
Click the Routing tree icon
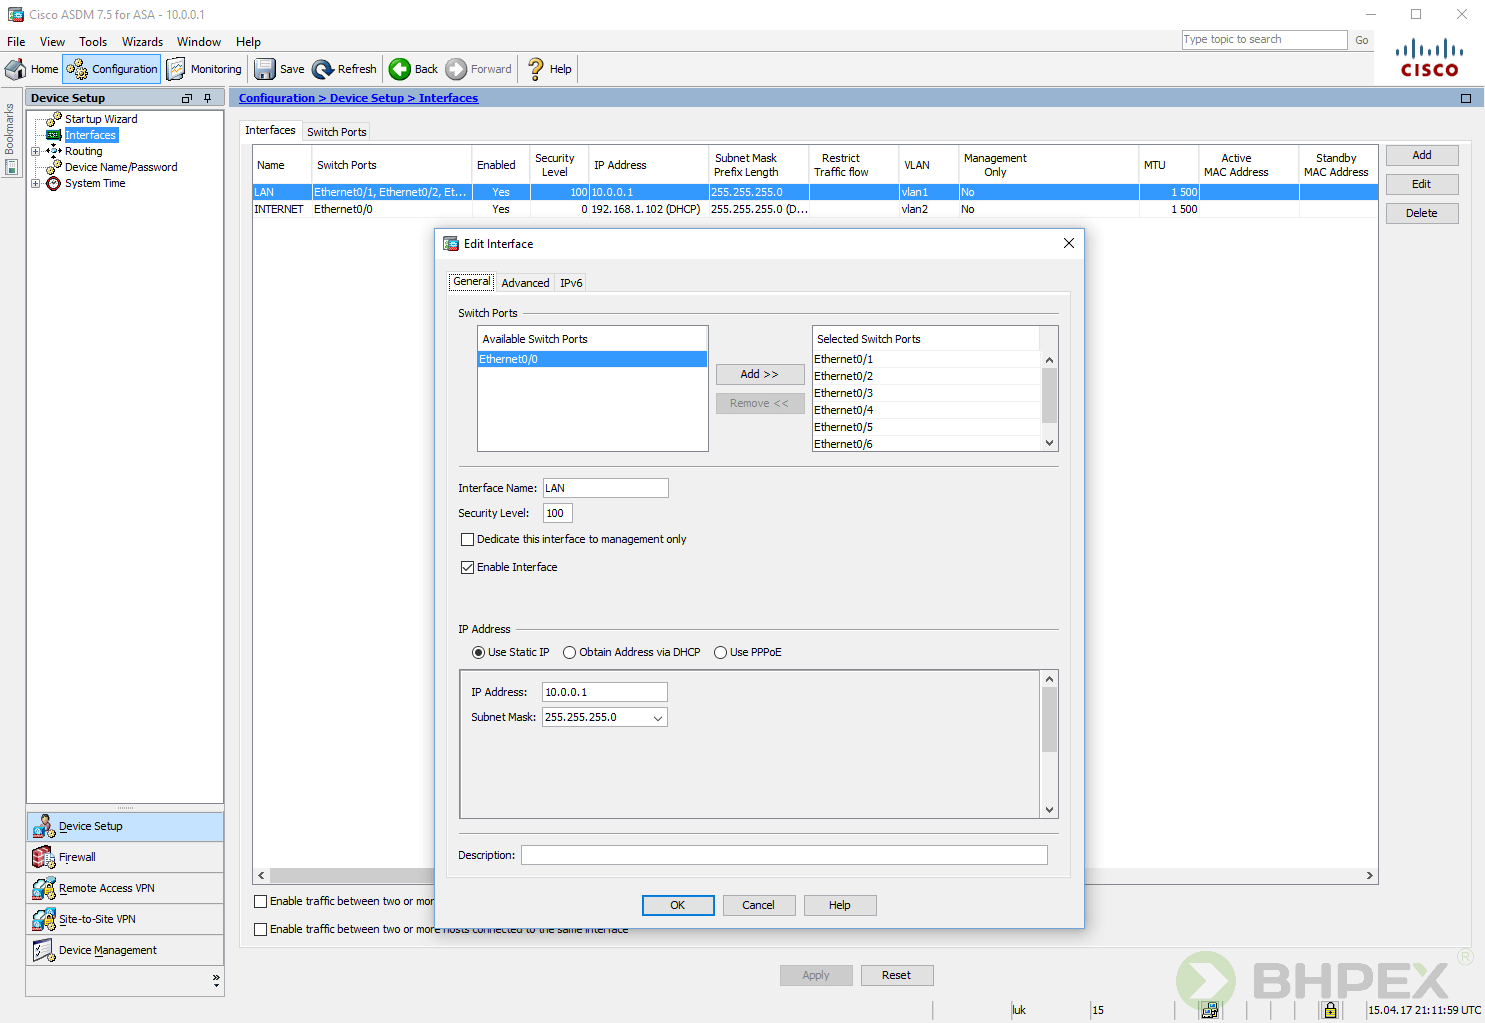[54, 151]
